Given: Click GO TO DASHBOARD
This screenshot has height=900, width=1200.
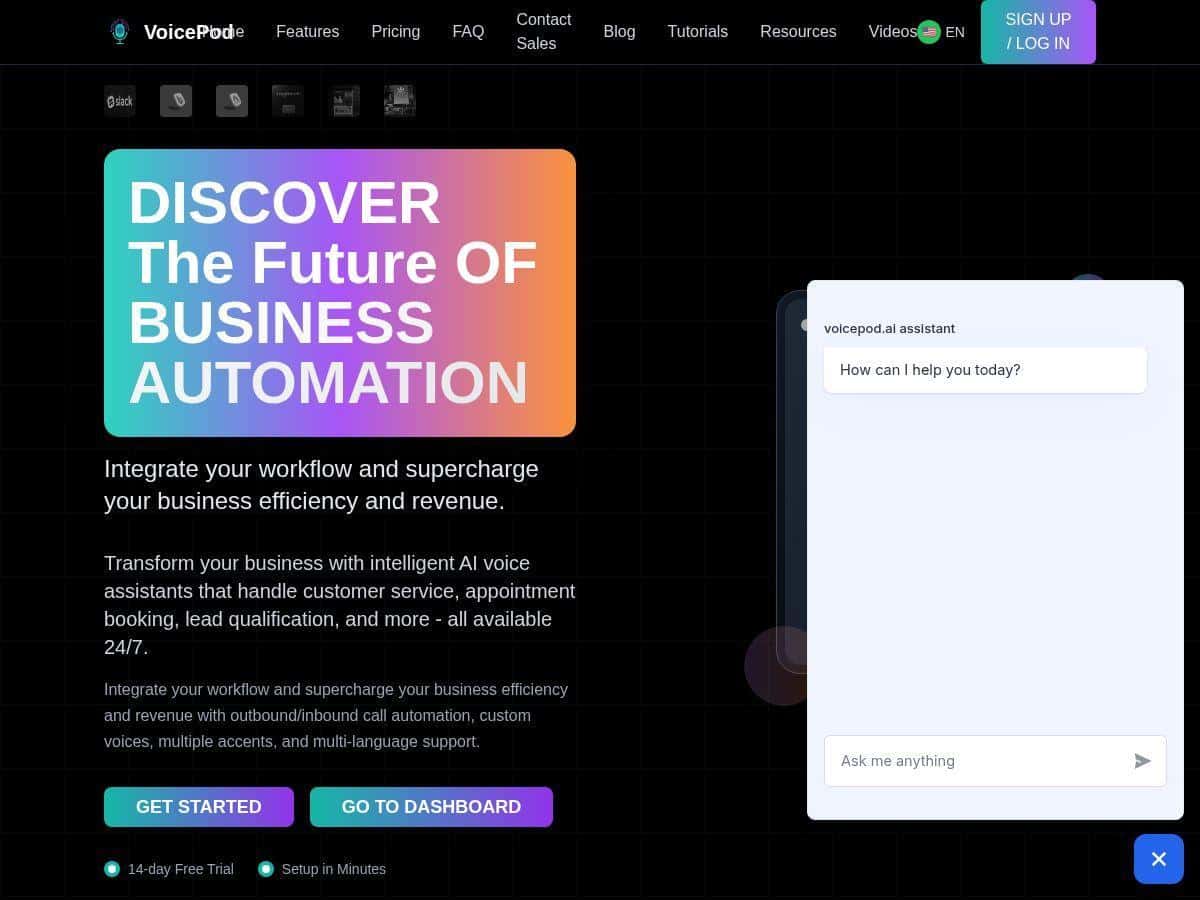Looking at the screenshot, I should [x=431, y=806].
